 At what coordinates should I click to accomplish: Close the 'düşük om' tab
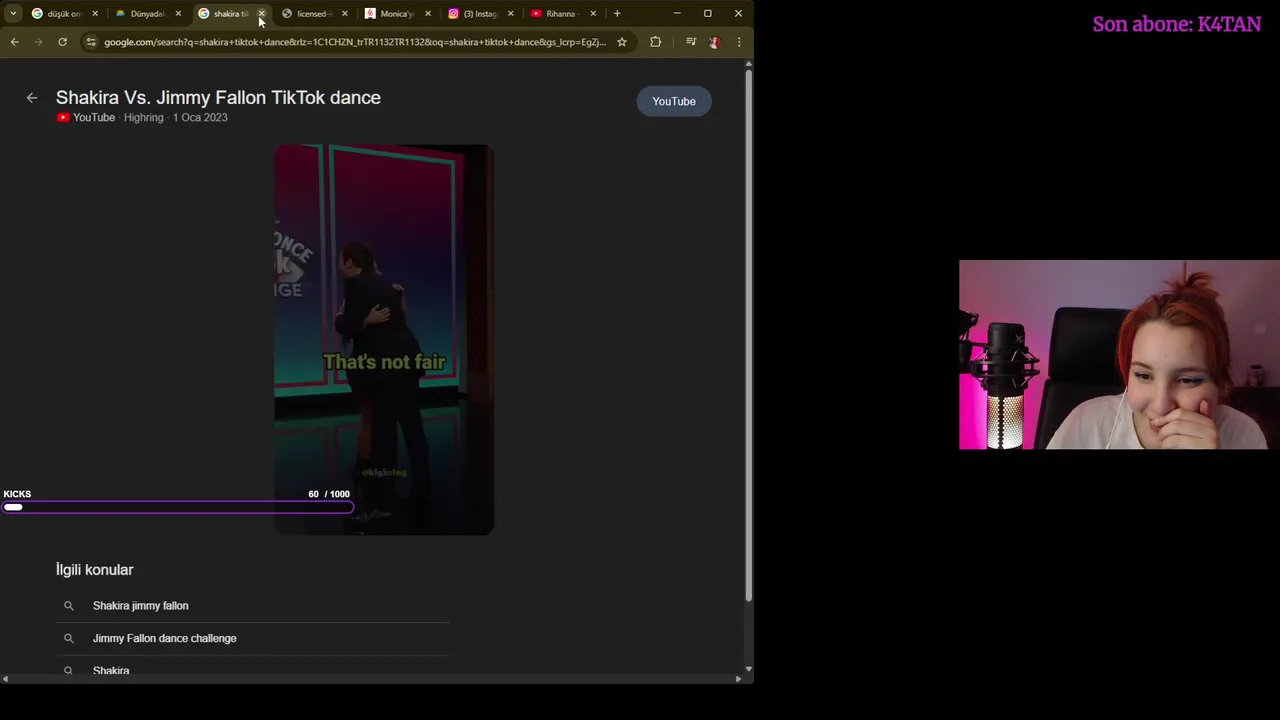[x=95, y=14]
